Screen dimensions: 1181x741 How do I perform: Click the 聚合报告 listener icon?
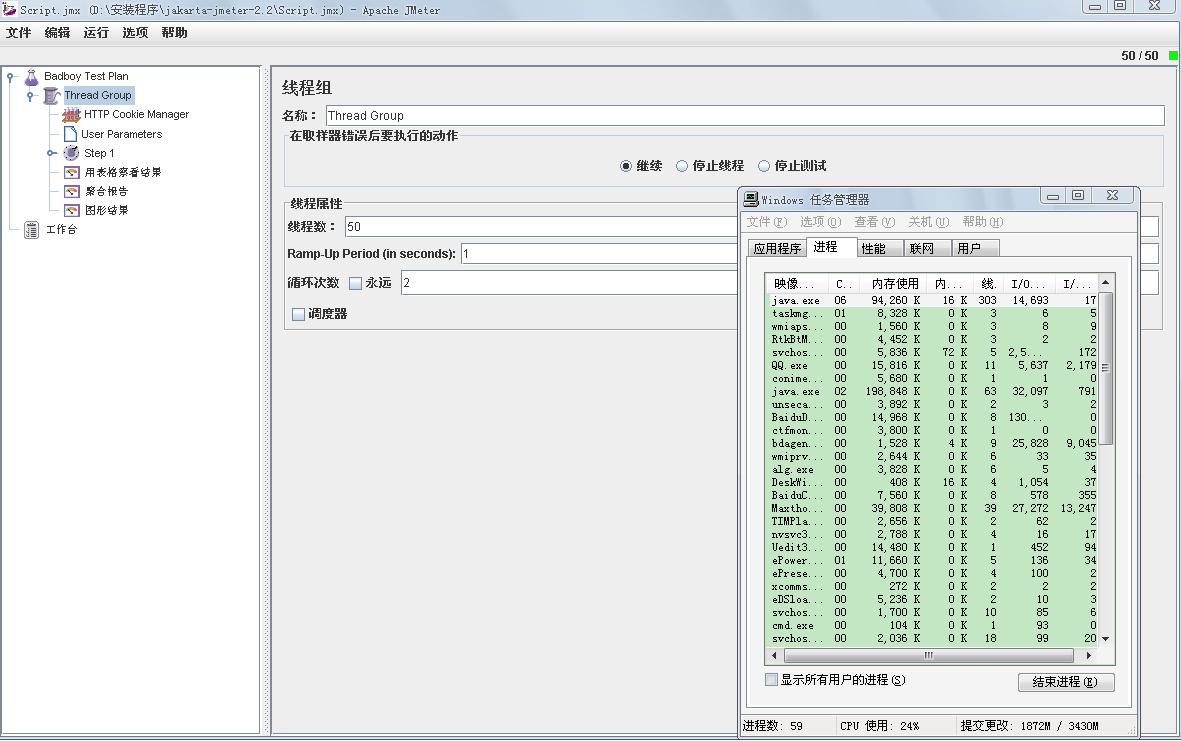(72, 191)
